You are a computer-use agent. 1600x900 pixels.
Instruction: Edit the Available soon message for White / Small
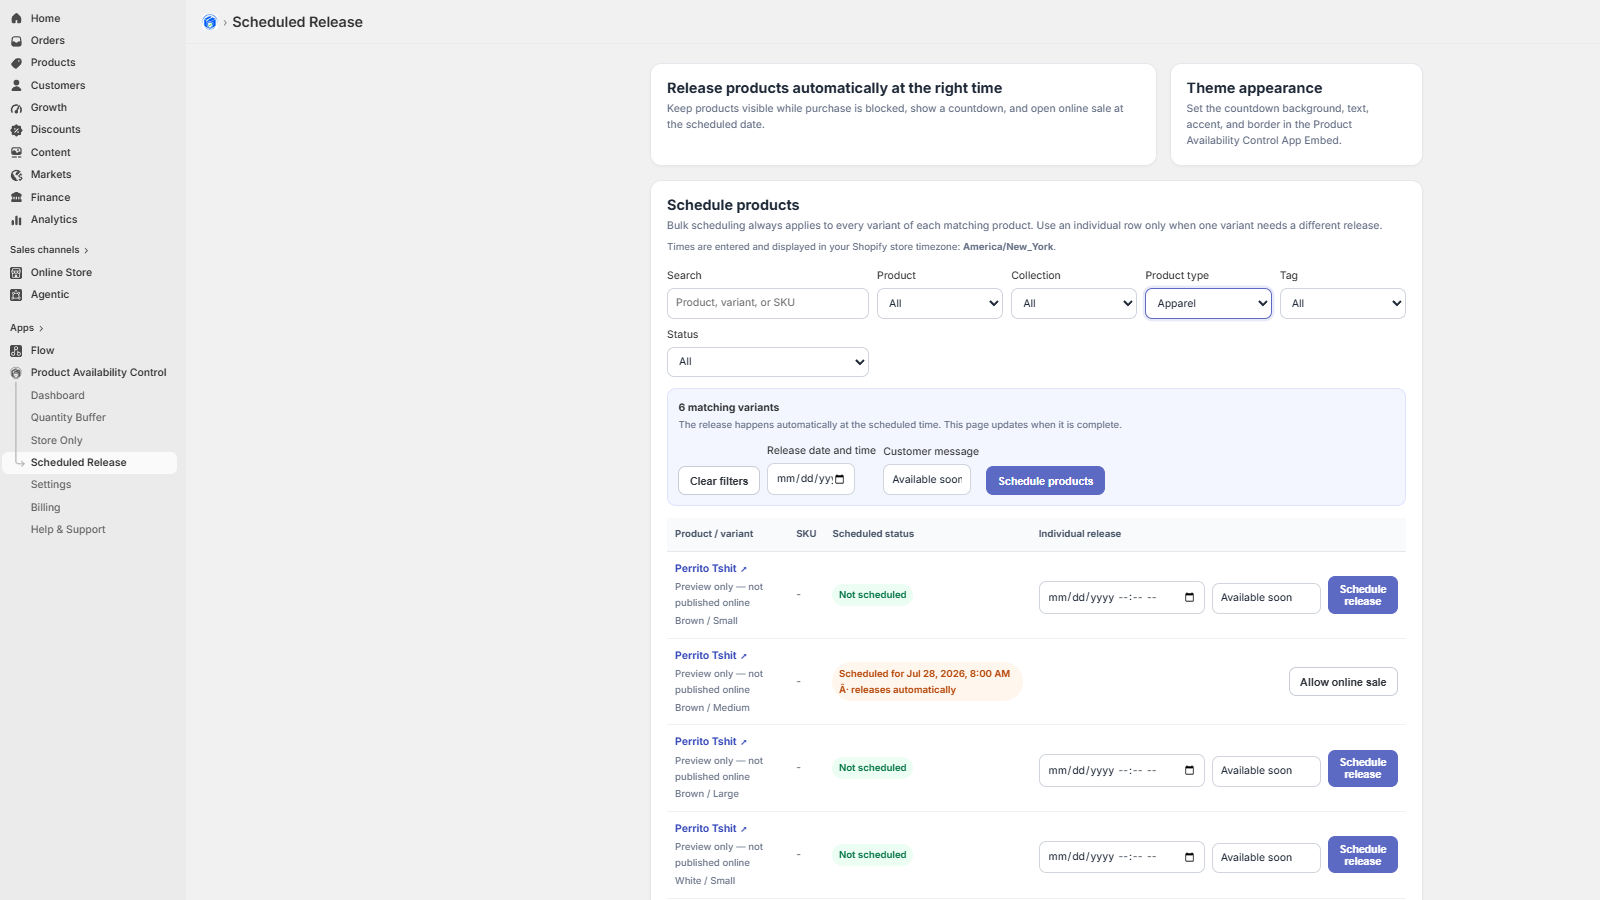tap(1266, 858)
